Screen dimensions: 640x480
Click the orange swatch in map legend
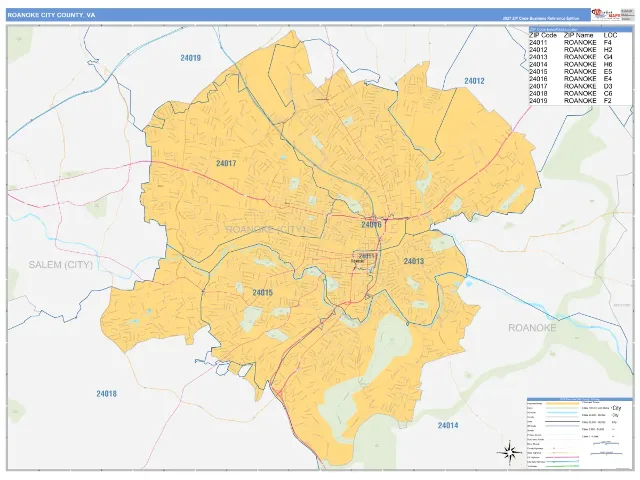(562, 403)
